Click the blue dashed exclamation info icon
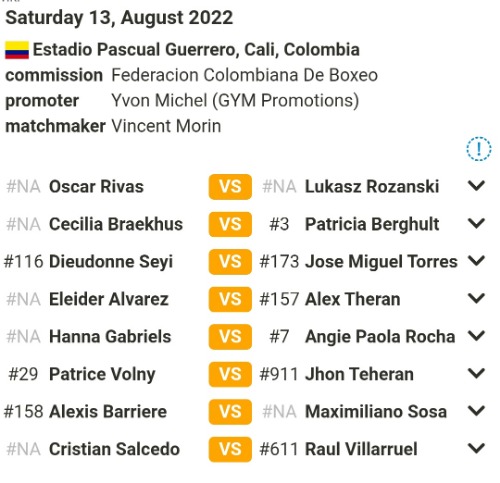 [478, 149]
